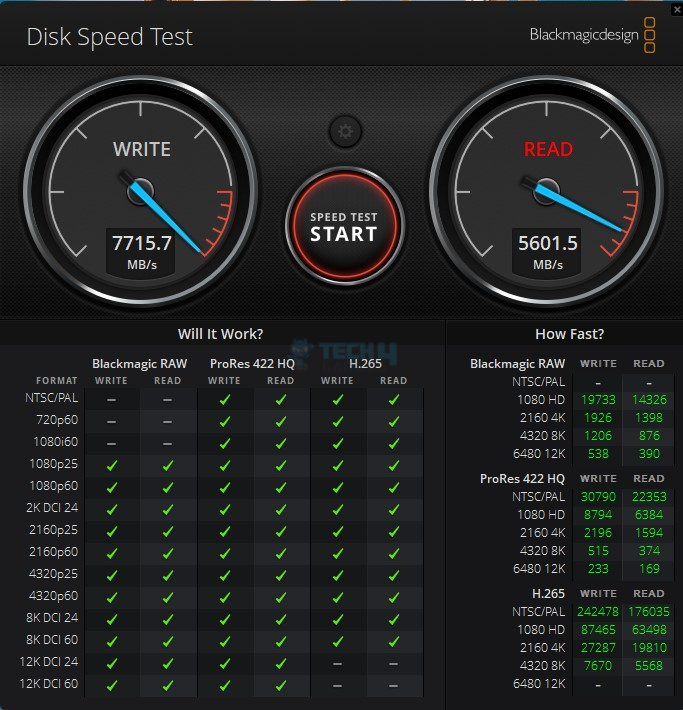This screenshot has width=683, height=710.
Task: Click H.265 write dash for 12K DCI 24
Action: [337, 664]
